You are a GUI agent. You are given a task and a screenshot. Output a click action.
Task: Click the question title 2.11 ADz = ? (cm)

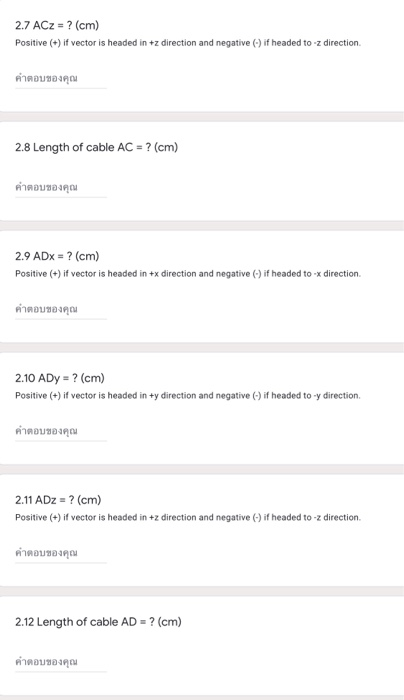(58, 500)
